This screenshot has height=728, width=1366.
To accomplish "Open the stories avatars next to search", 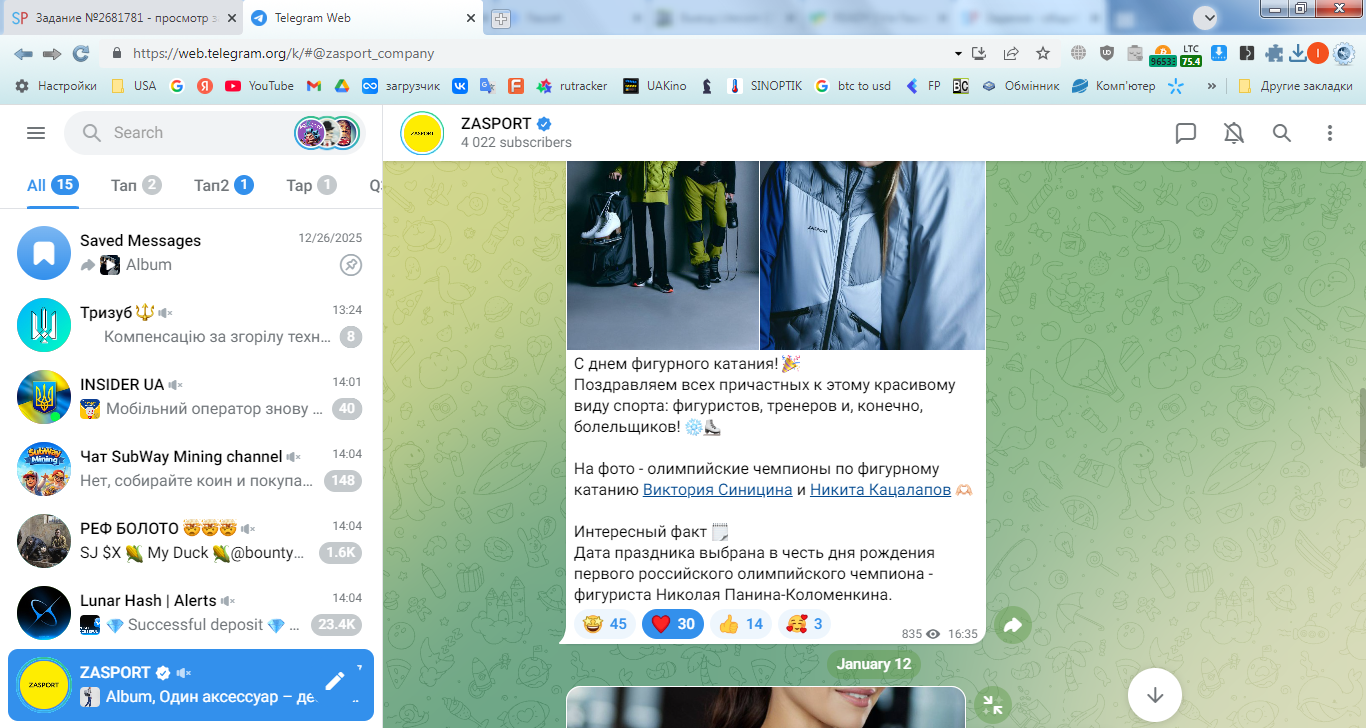I will [327, 133].
